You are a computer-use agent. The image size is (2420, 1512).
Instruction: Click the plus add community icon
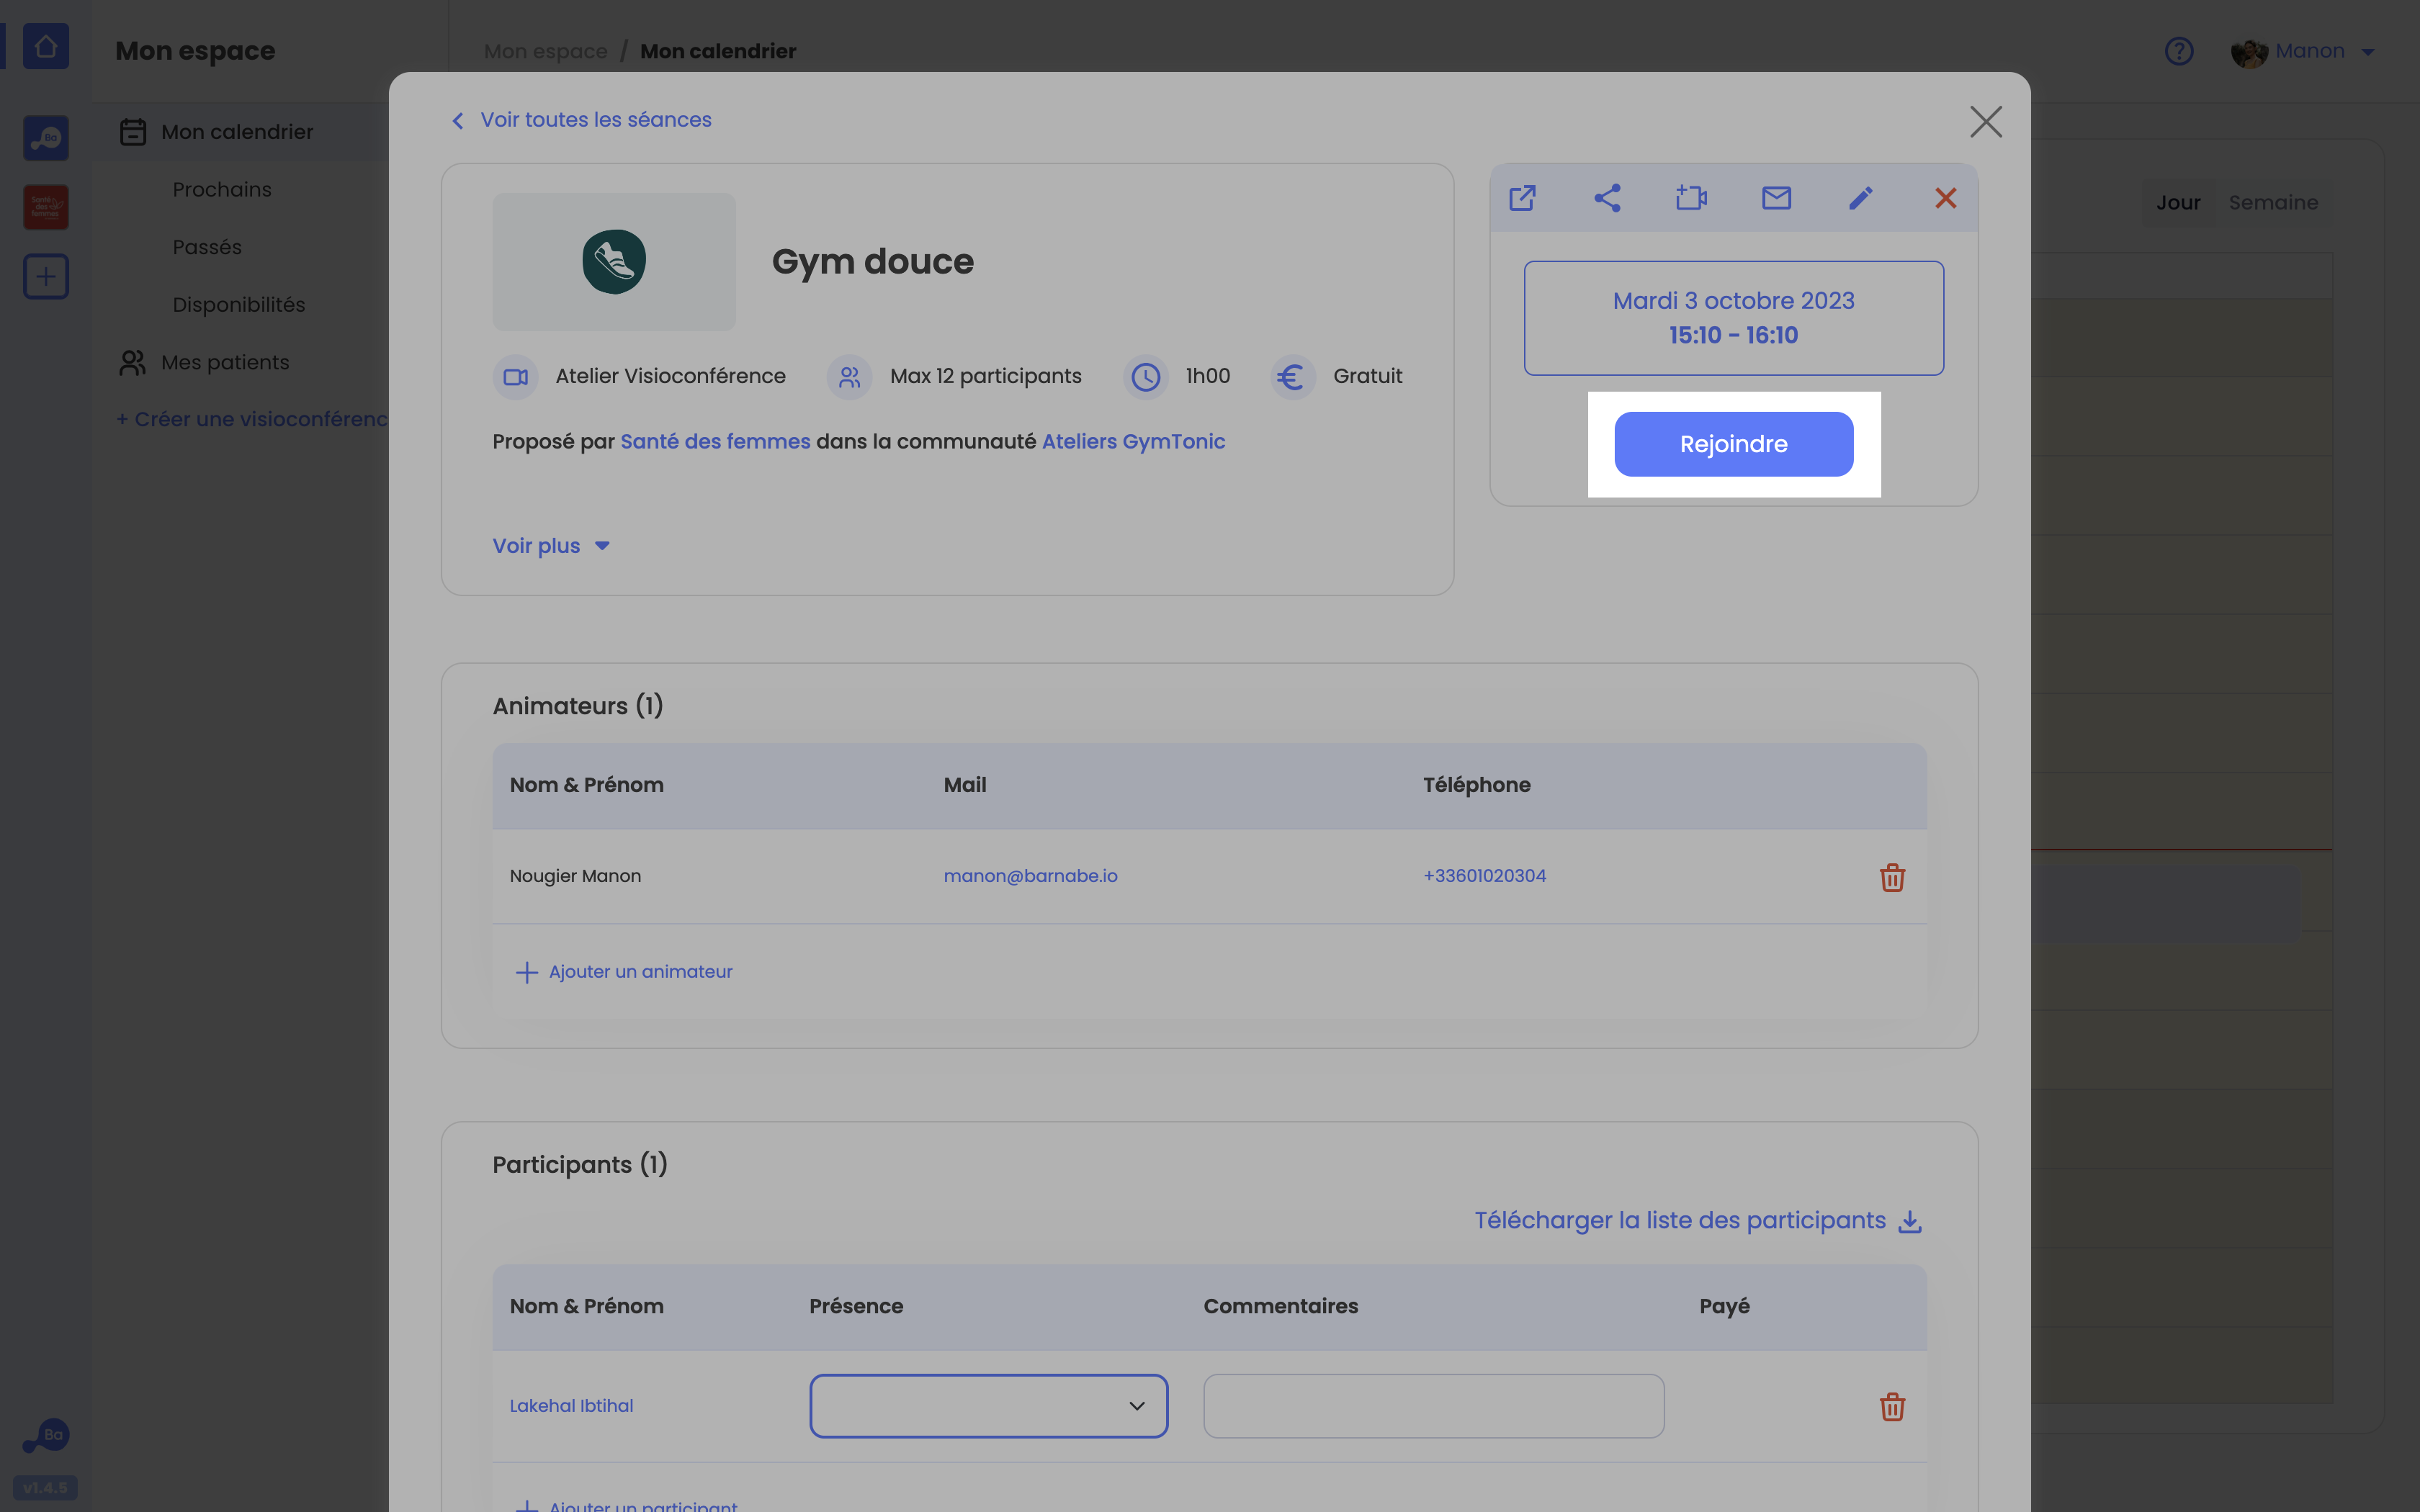point(46,276)
